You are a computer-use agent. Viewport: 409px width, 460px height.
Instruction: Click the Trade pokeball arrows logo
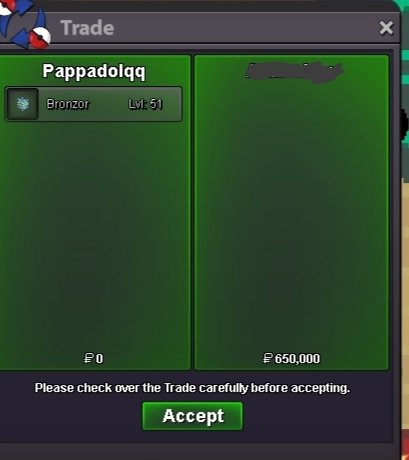click(x=23, y=24)
